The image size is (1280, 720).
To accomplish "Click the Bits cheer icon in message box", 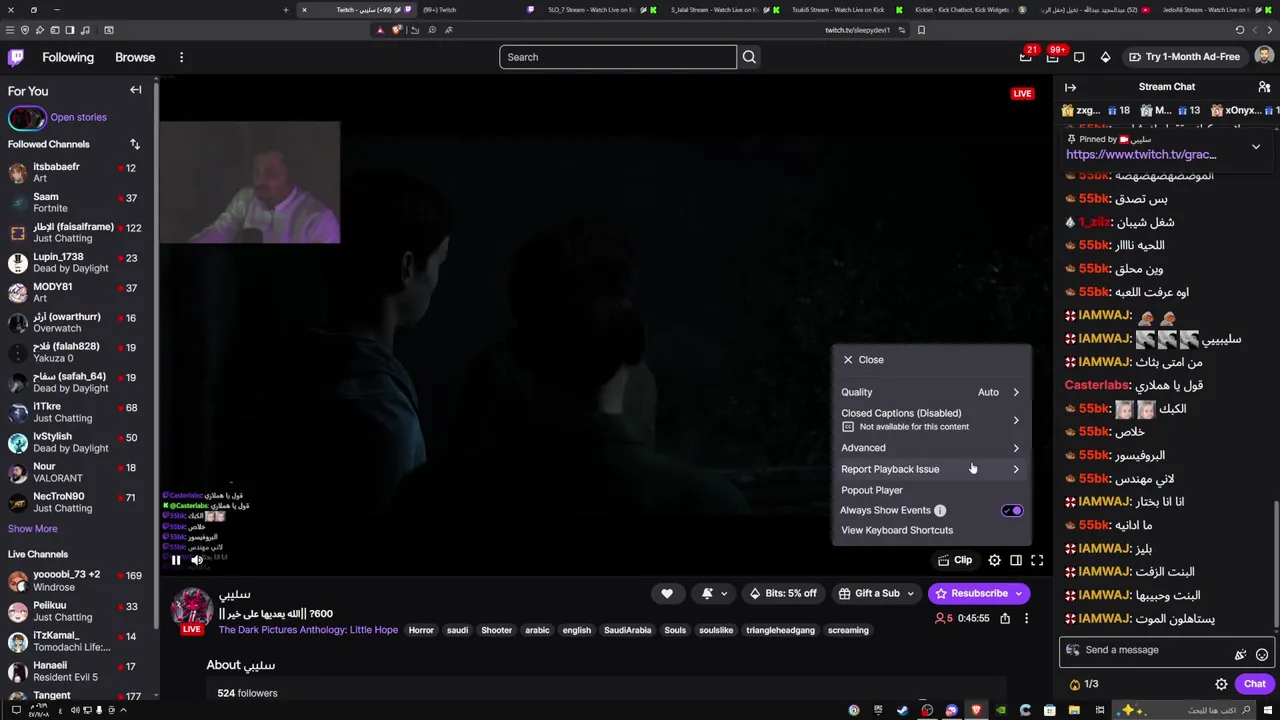I will pyautogui.click(x=1241, y=654).
